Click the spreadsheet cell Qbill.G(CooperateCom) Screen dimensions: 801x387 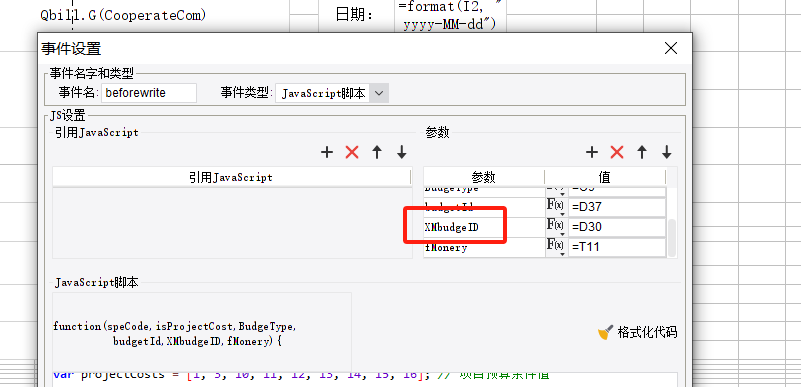coord(123,15)
